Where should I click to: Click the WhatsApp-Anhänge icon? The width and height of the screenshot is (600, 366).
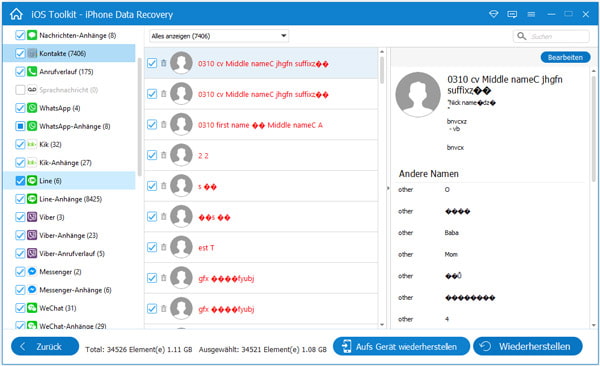tap(32, 126)
